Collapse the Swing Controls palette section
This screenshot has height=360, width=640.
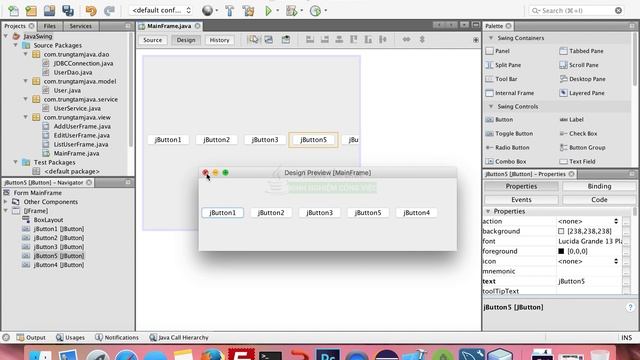(491, 107)
